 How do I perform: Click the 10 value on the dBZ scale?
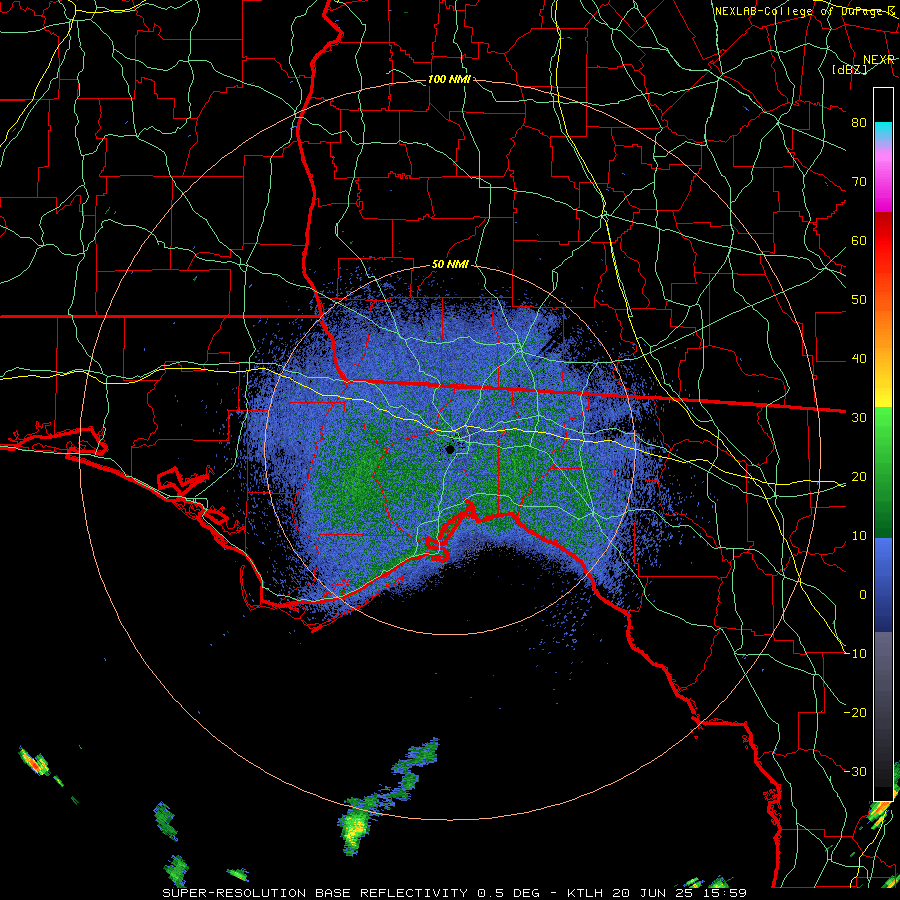pyautogui.click(x=859, y=536)
